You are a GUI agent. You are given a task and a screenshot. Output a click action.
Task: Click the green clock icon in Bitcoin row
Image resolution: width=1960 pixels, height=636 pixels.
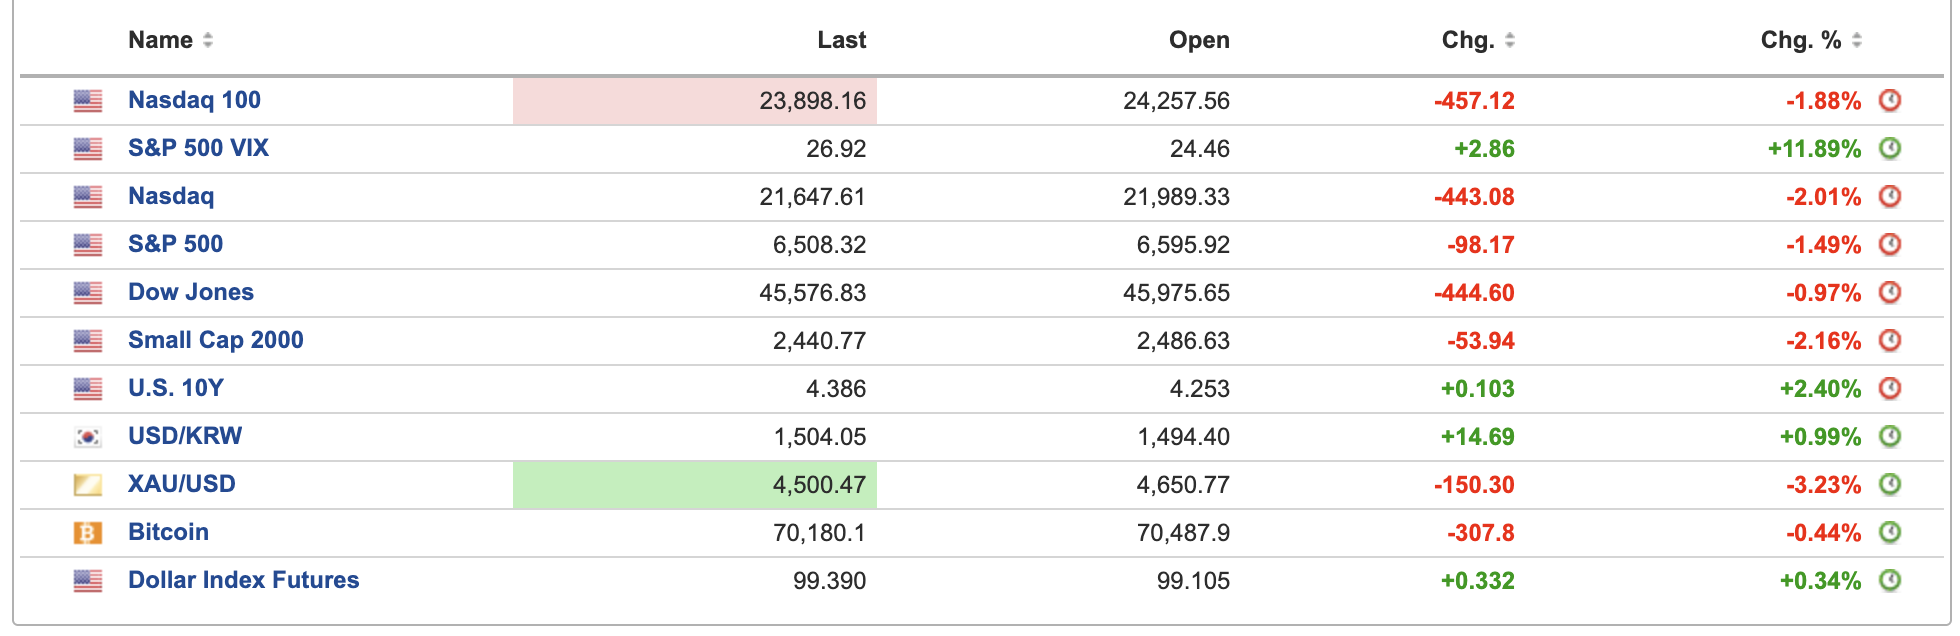(1889, 533)
